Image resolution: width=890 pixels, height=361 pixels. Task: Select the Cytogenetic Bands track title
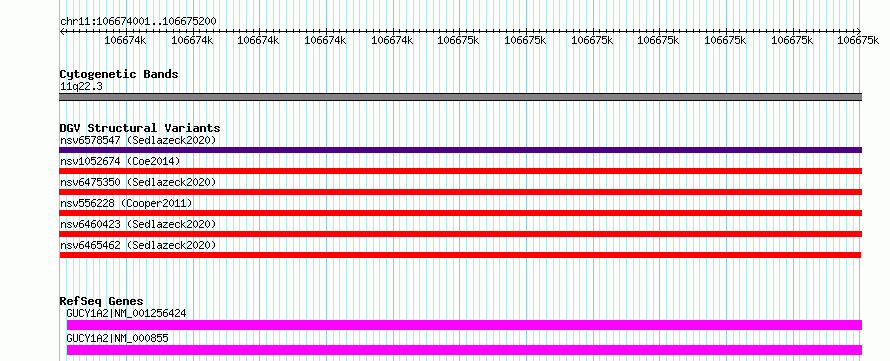[119, 74]
